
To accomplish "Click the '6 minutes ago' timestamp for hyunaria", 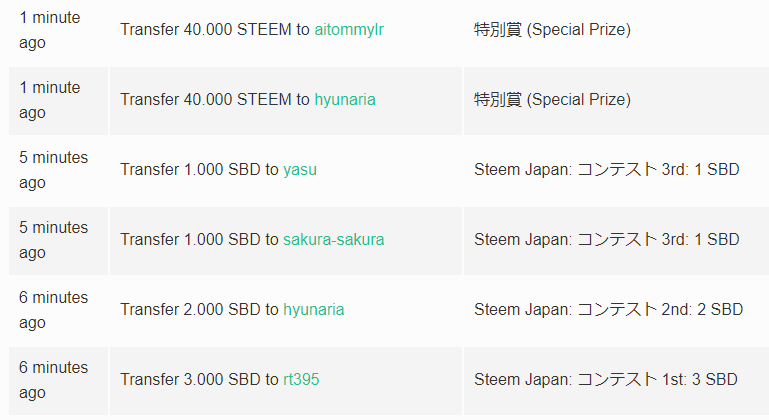I will tap(53, 310).
